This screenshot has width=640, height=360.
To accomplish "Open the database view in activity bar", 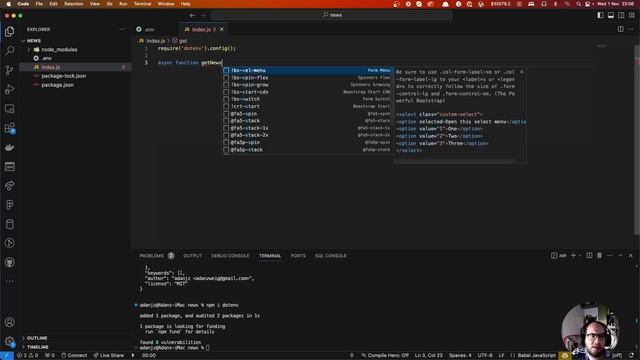I will tap(9, 224).
